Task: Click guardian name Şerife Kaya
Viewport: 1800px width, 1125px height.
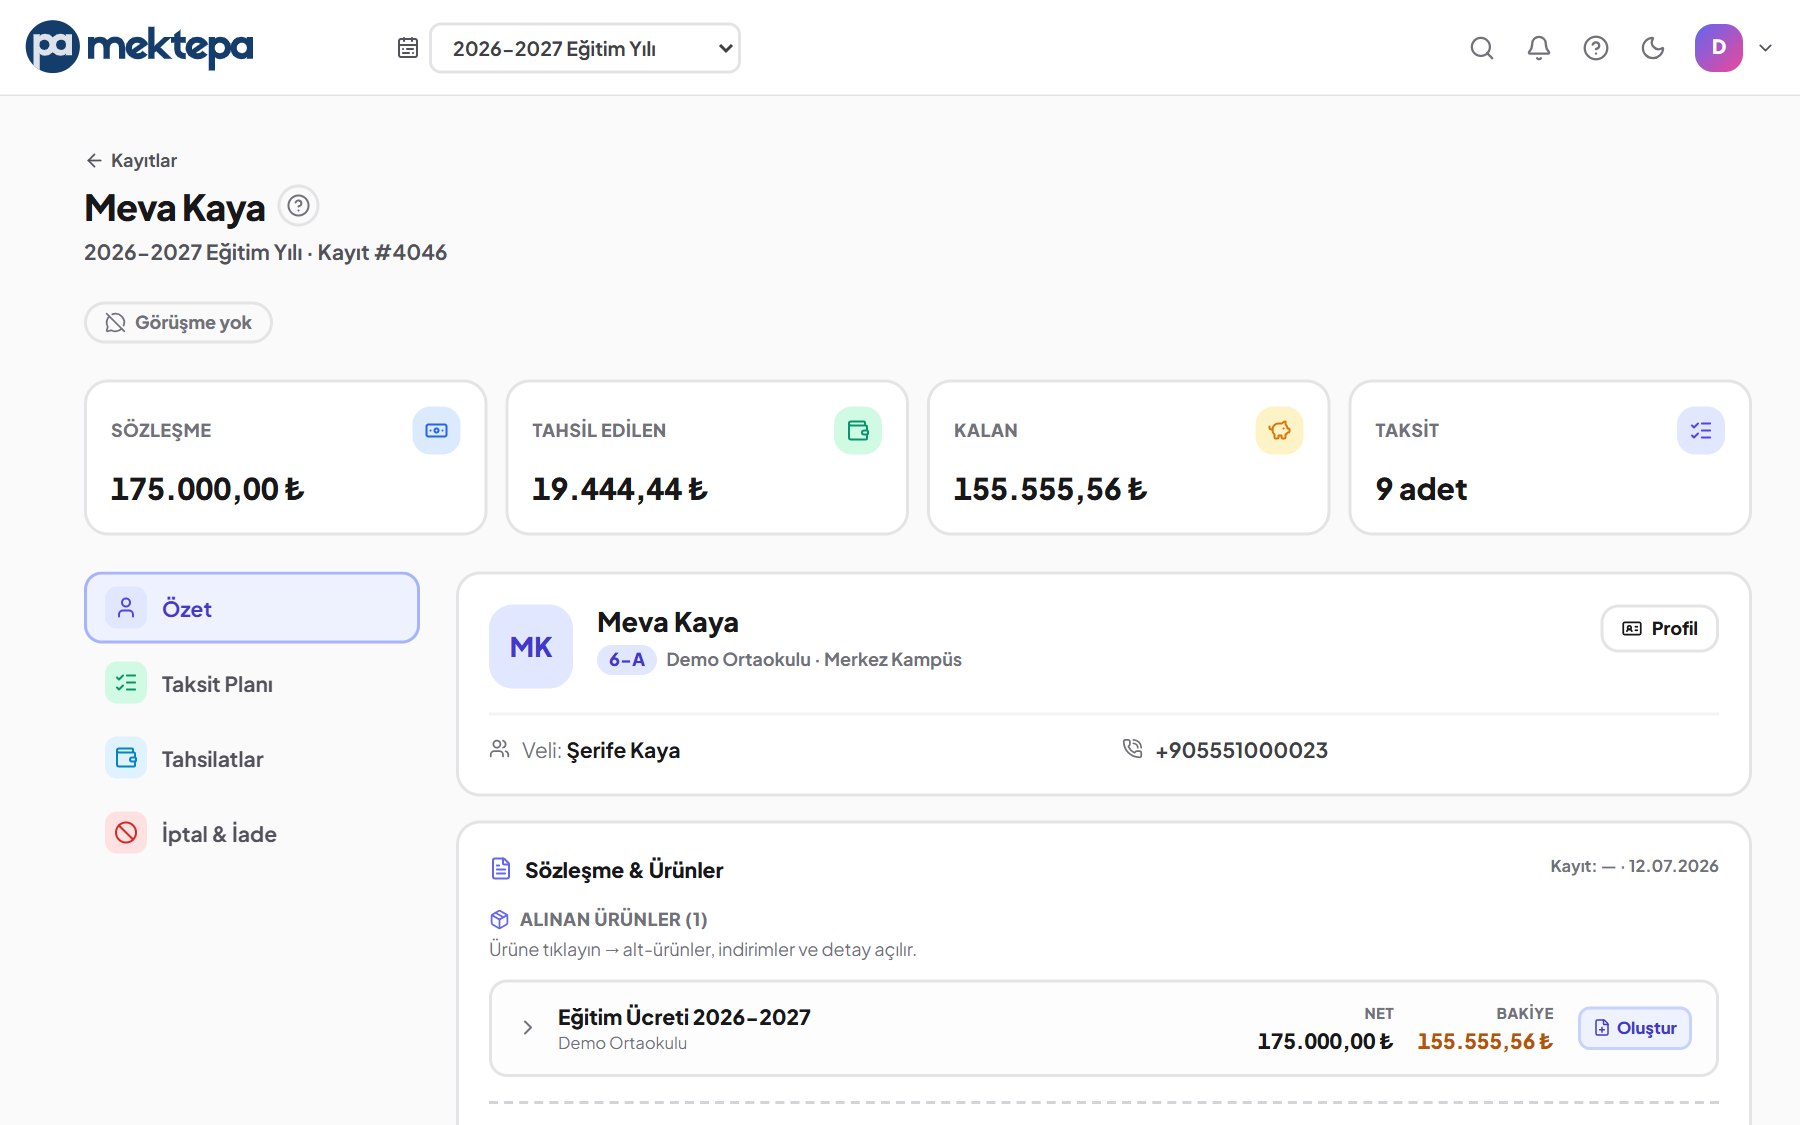Action: (623, 750)
